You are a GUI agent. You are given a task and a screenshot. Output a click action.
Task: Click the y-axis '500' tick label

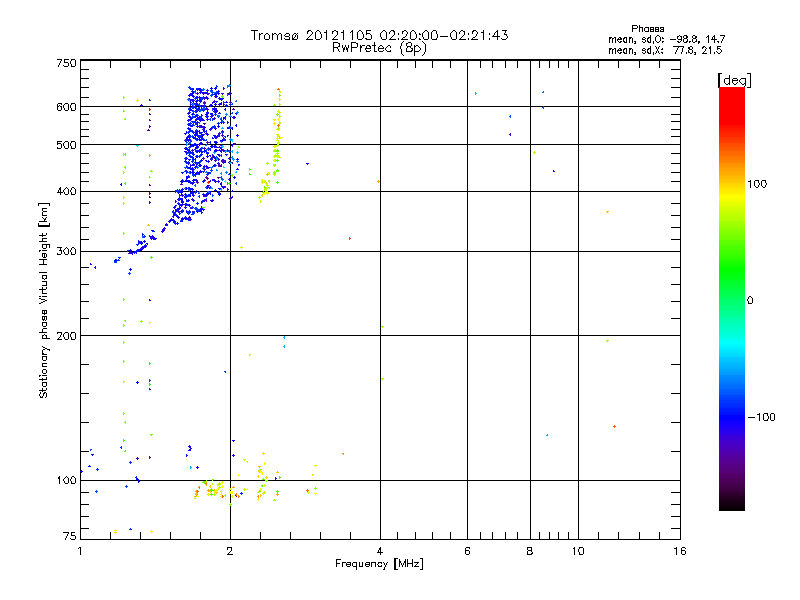(x=66, y=145)
